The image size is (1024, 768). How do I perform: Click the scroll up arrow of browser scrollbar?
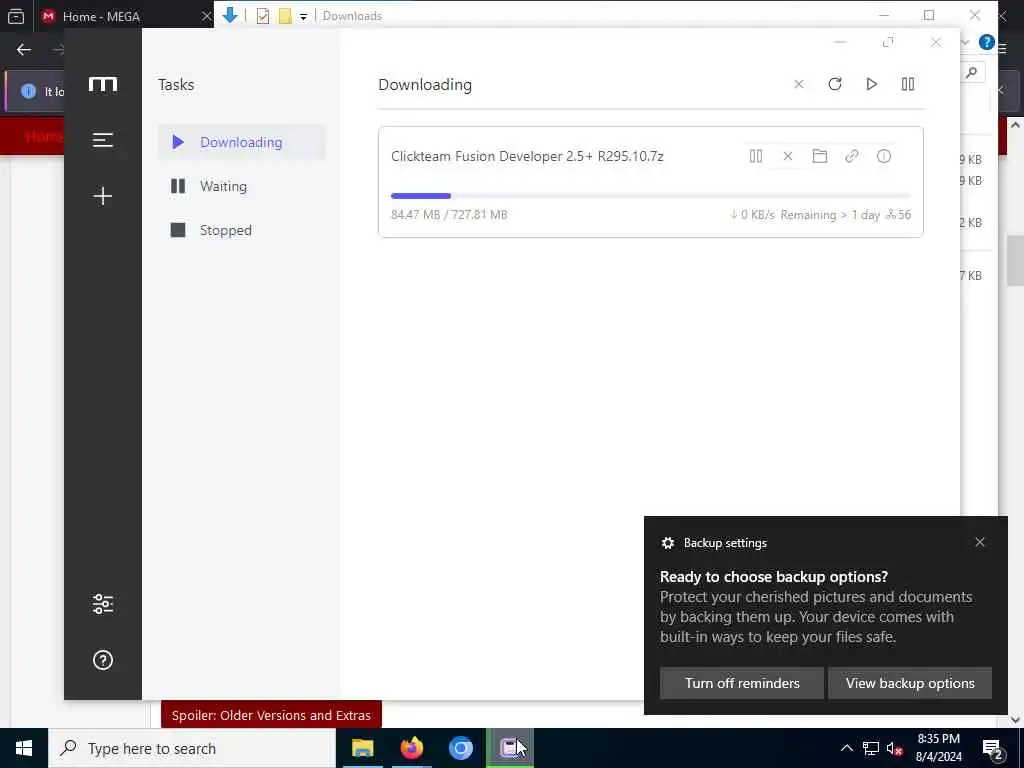click(x=1016, y=125)
